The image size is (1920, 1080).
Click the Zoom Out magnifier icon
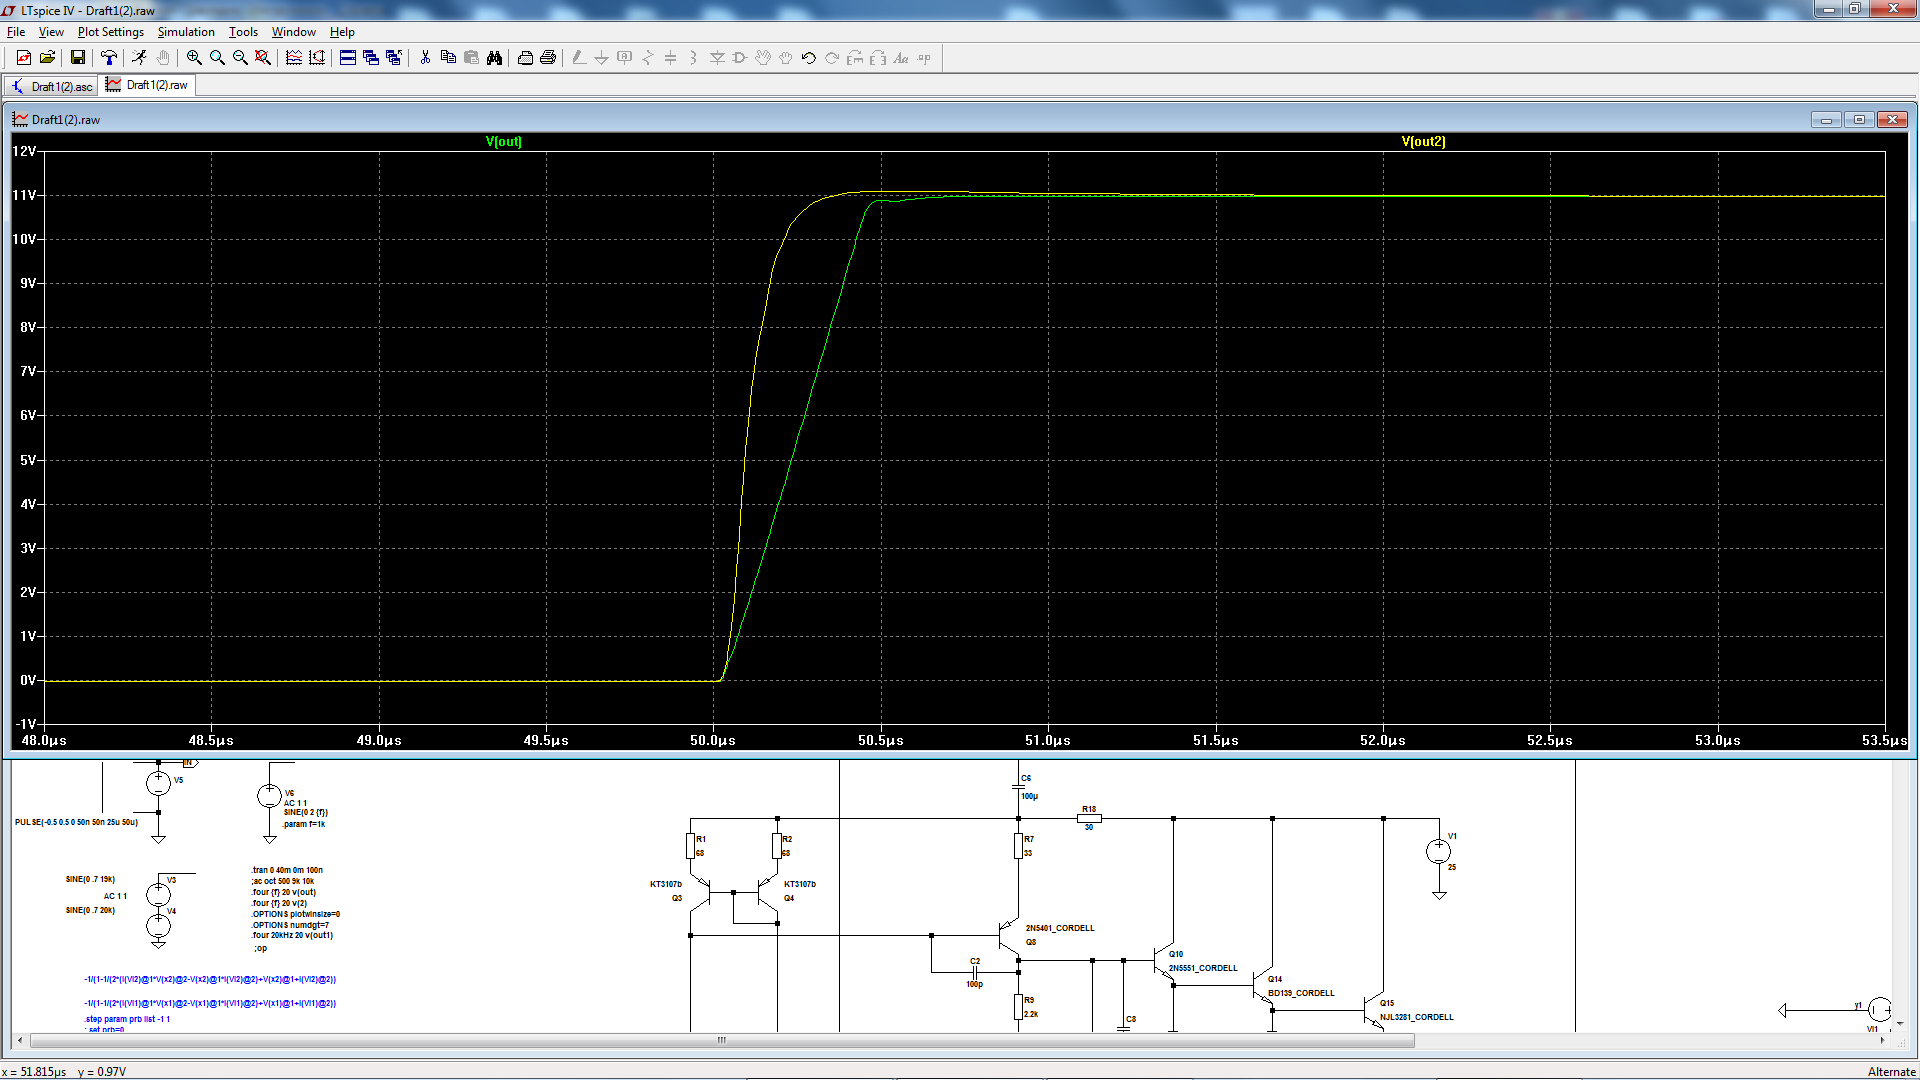coord(240,58)
